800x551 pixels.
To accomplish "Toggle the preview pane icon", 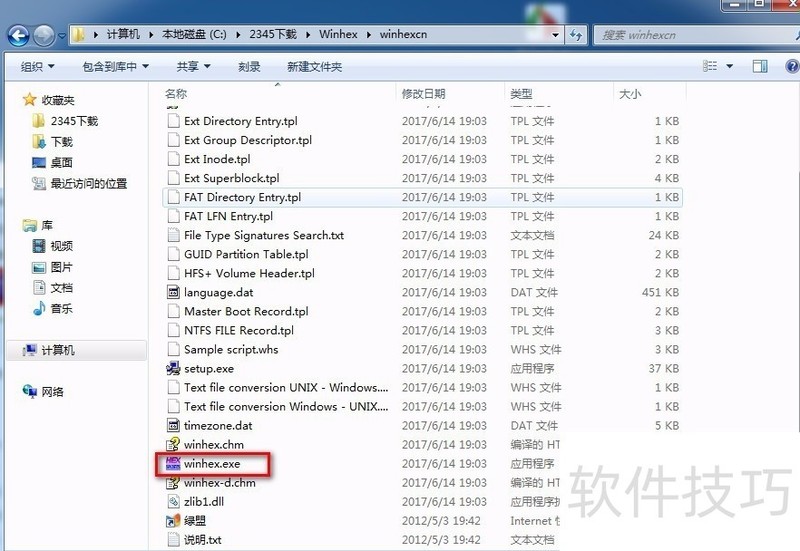I will [x=760, y=66].
